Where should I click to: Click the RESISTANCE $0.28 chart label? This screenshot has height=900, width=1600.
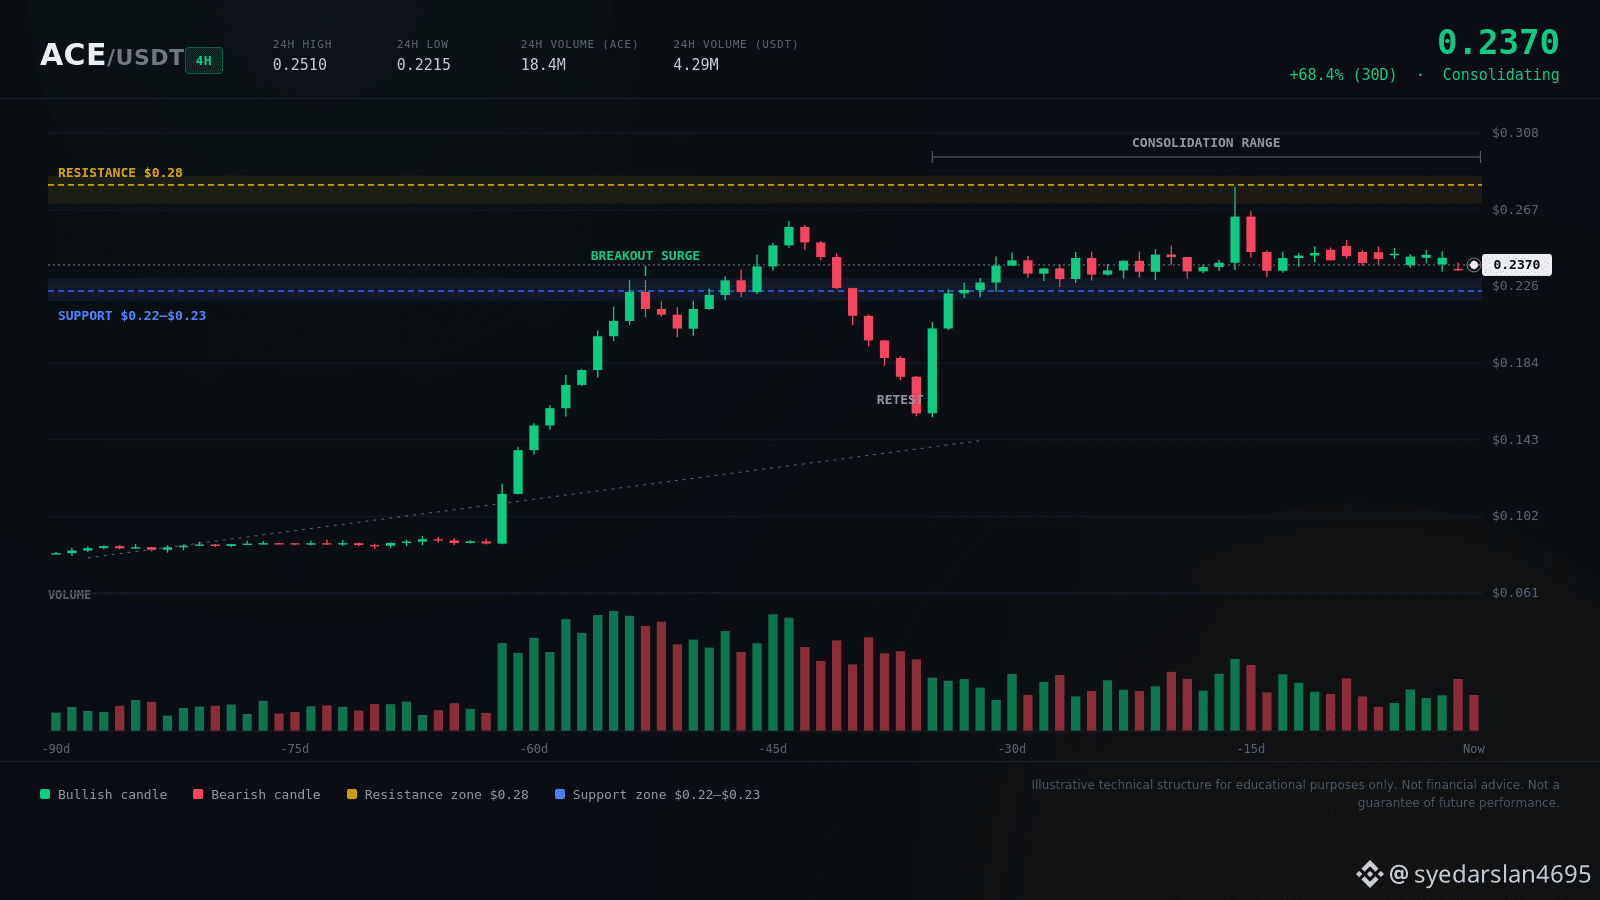point(120,173)
